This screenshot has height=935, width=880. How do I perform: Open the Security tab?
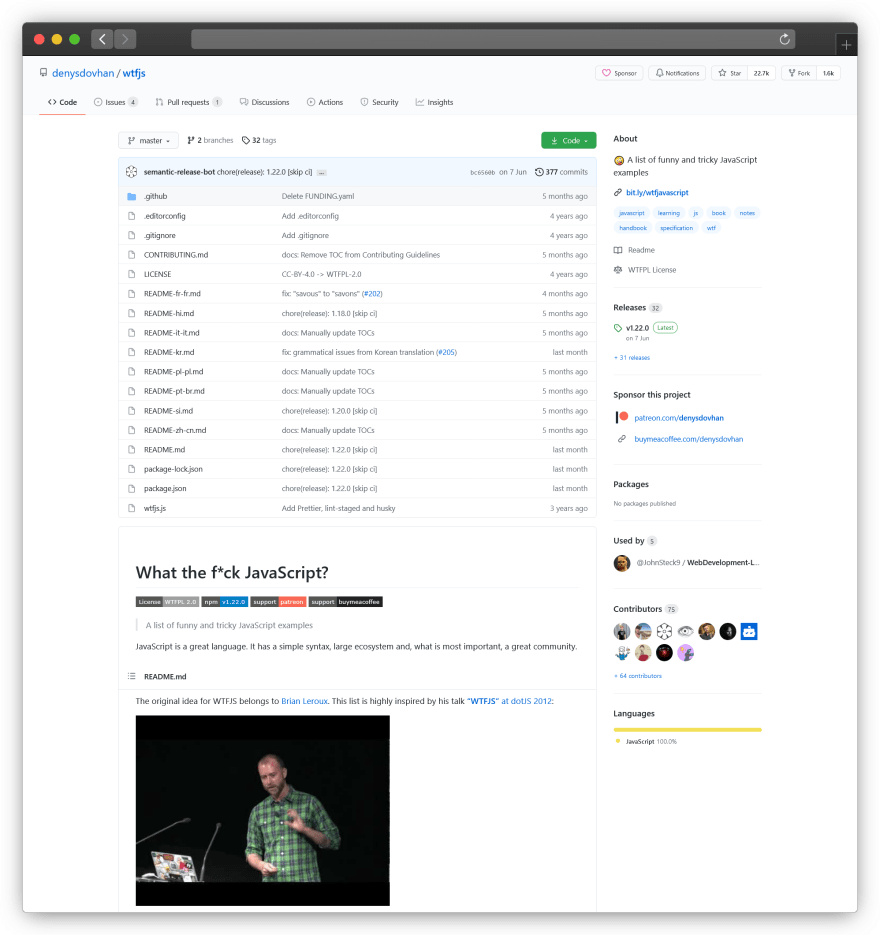pos(379,102)
